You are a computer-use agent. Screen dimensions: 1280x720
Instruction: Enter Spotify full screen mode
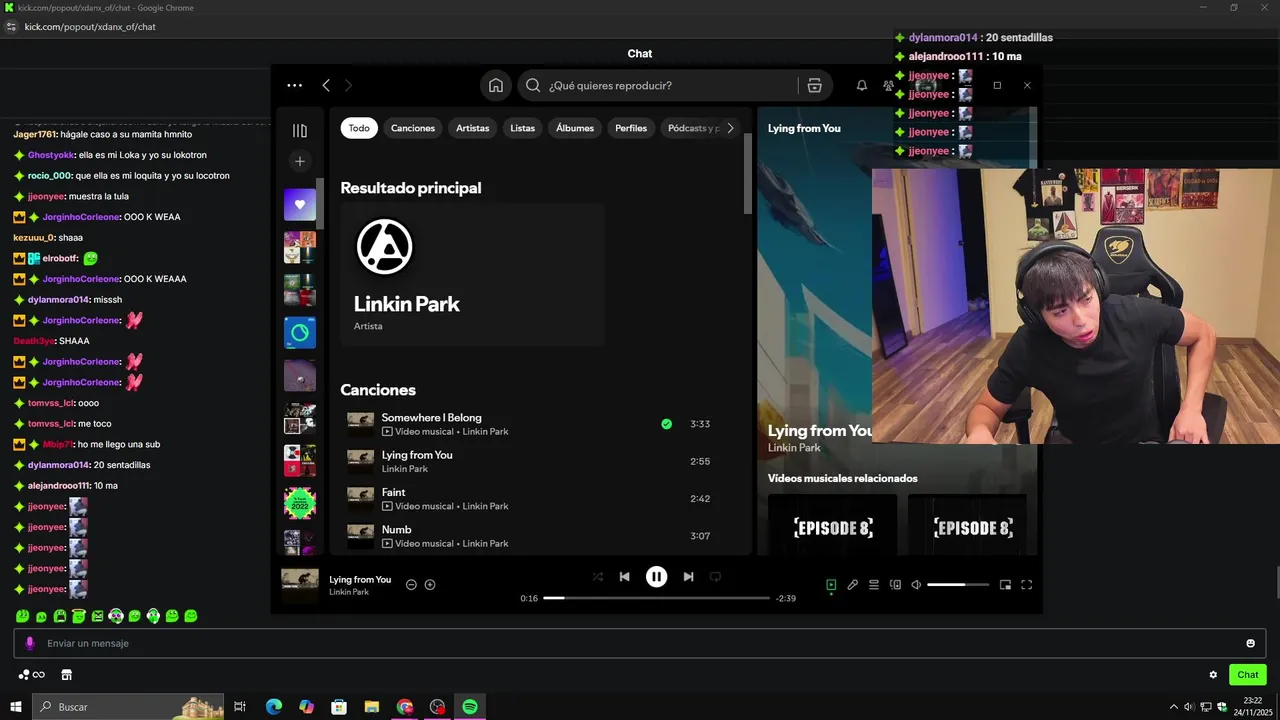[x=1026, y=585]
